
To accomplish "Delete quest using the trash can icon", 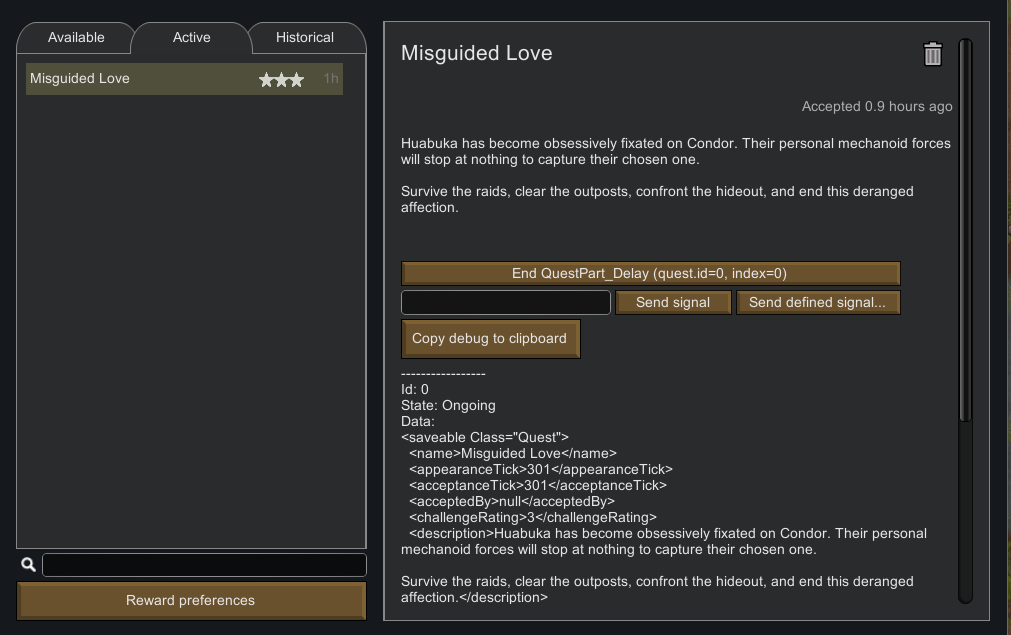I will (932, 54).
